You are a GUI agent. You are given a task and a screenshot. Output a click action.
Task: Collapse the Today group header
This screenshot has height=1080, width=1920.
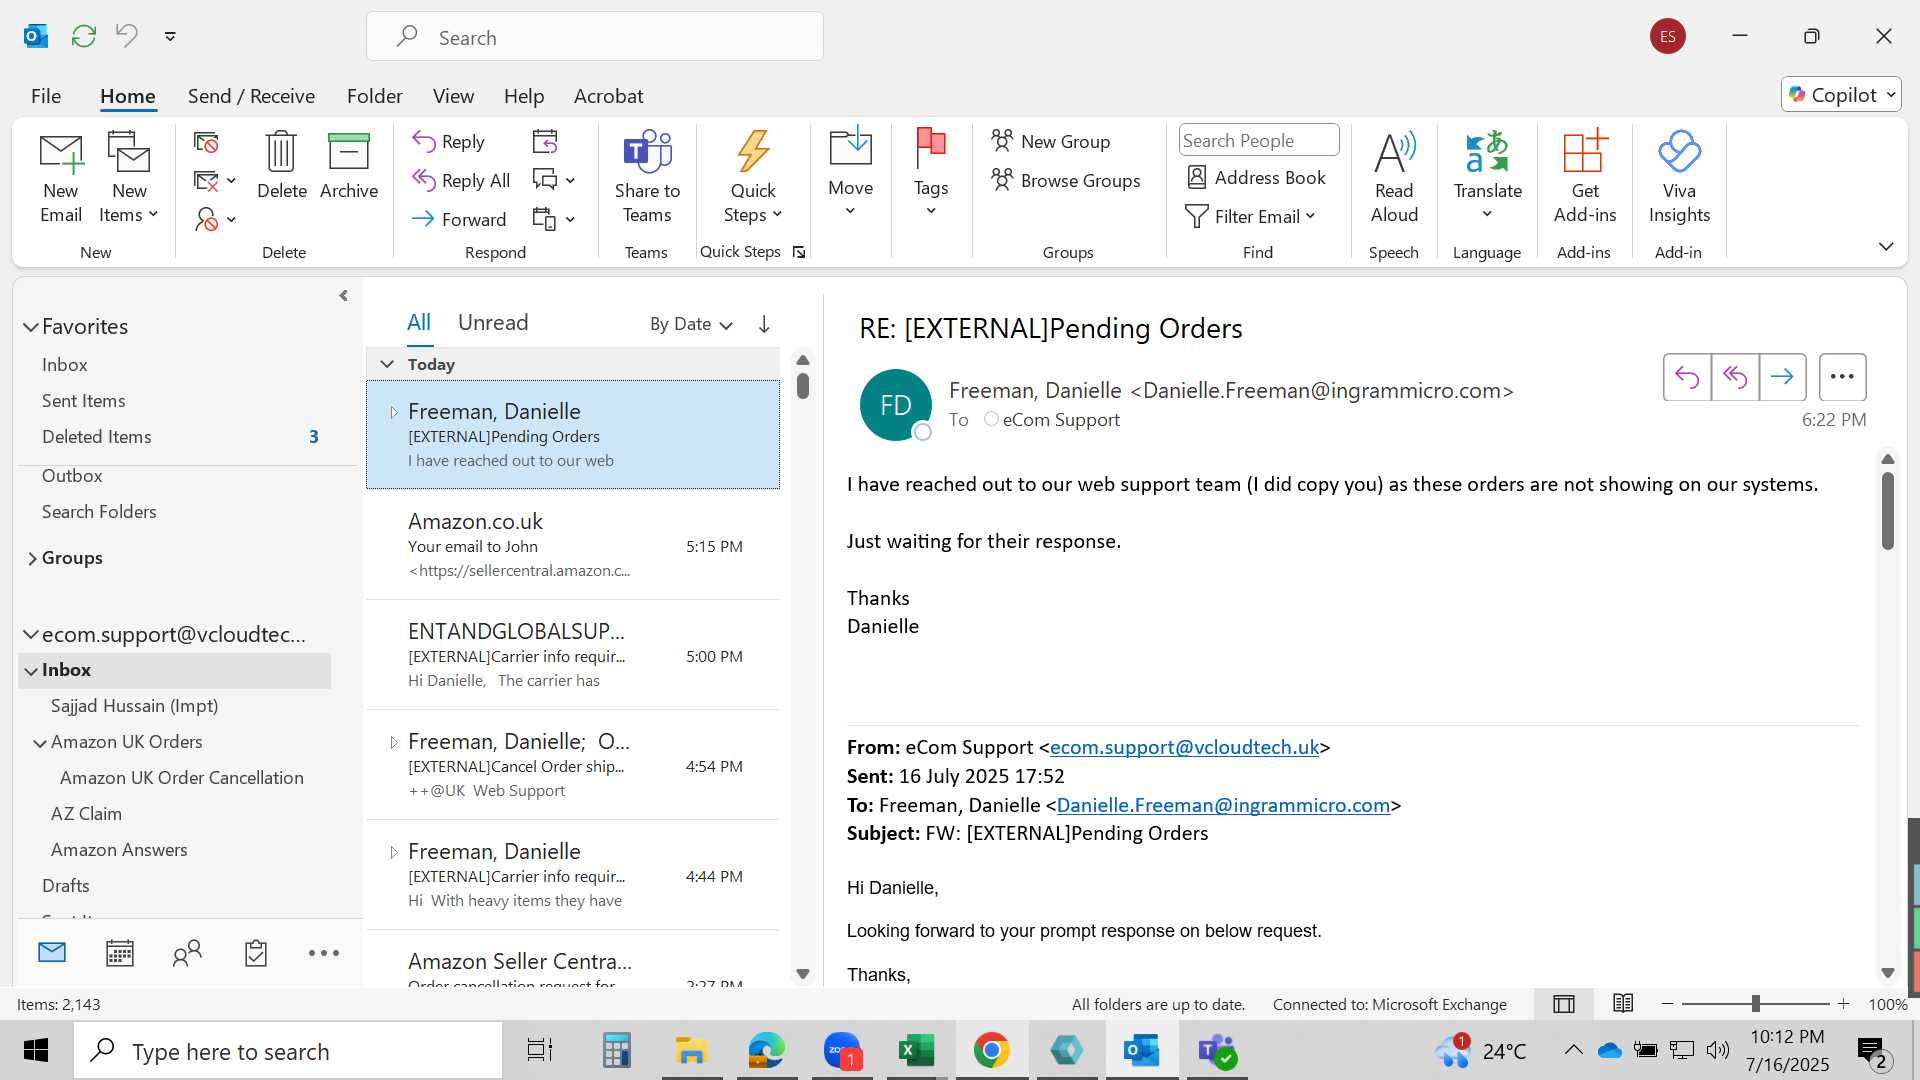388,365
